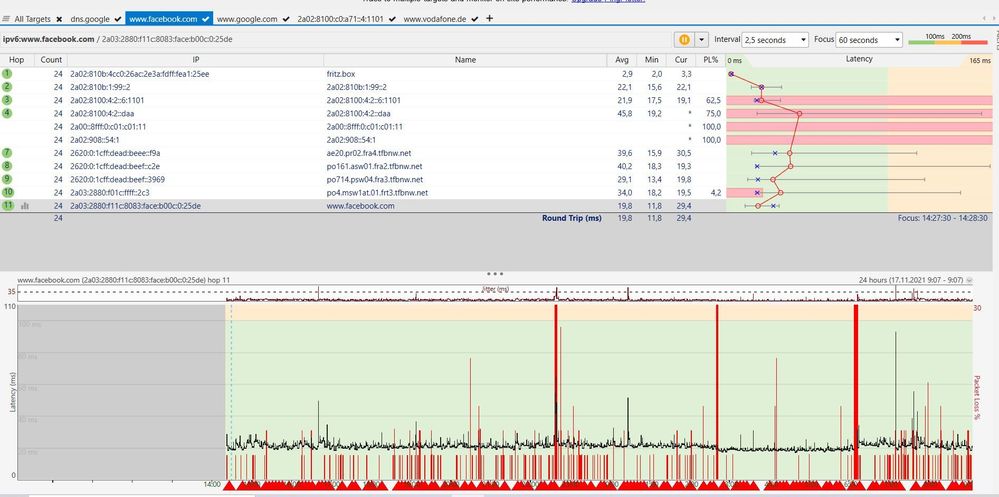Click the 62,5 packet loss value on hop 3

coord(713,100)
